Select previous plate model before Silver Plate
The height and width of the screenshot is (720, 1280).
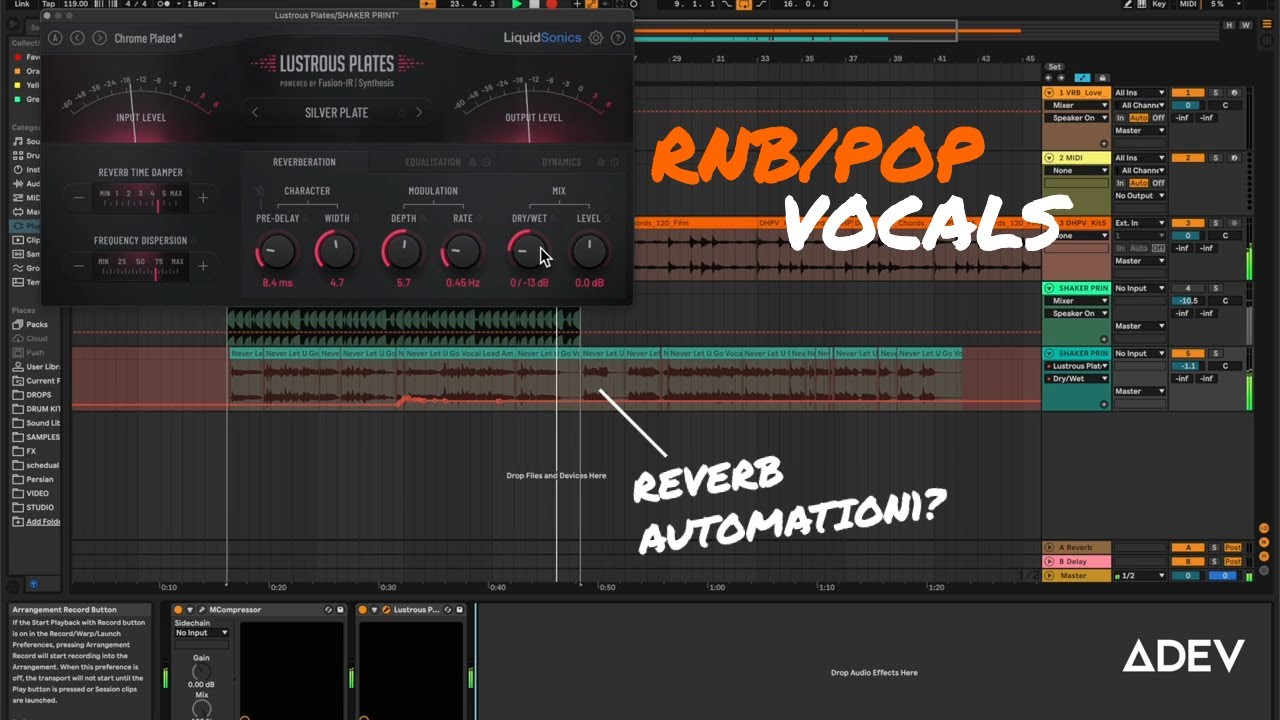255,113
